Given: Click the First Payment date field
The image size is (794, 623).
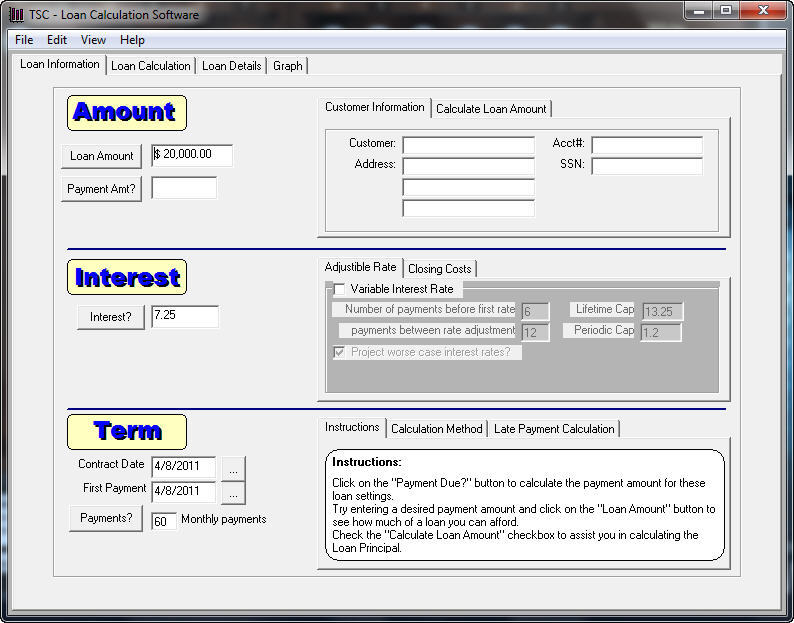Looking at the screenshot, I should click(184, 491).
